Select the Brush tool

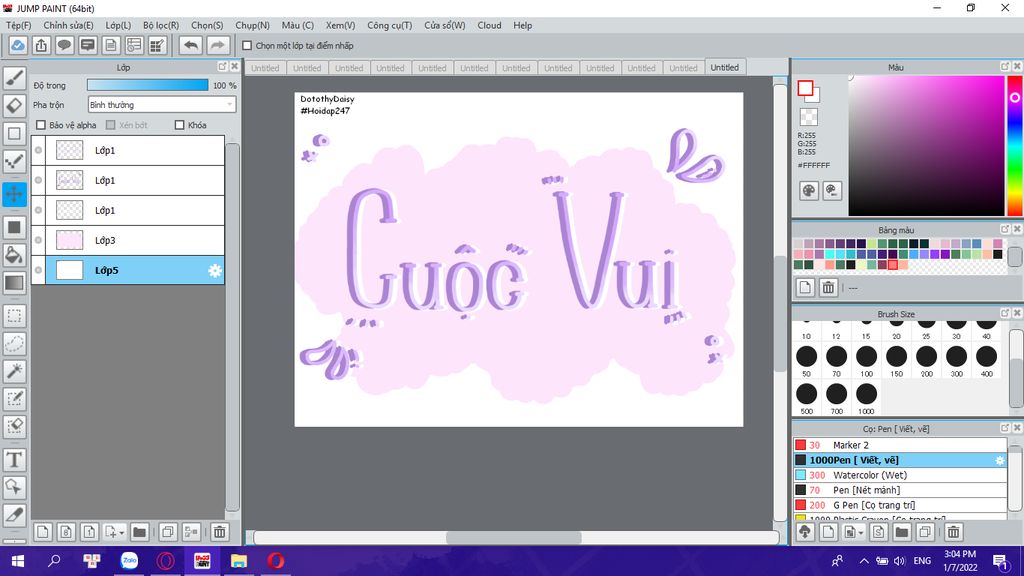14,78
